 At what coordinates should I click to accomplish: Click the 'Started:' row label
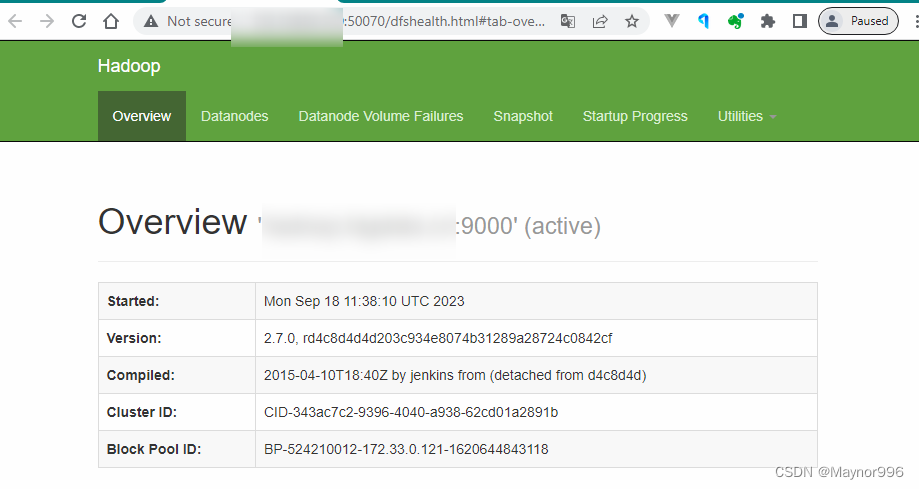(x=133, y=301)
